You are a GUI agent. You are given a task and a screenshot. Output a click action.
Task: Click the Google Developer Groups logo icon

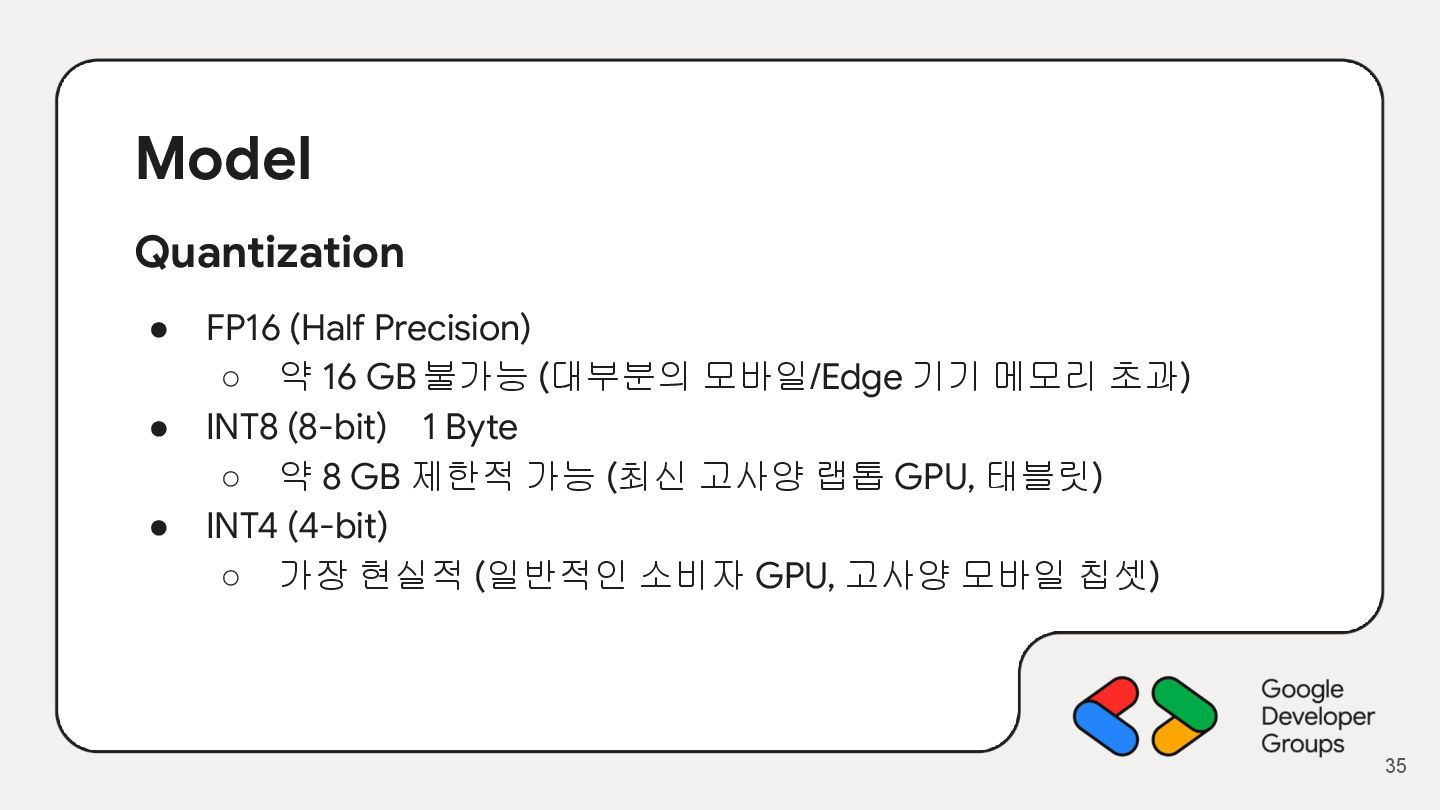[x=1144, y=716]
